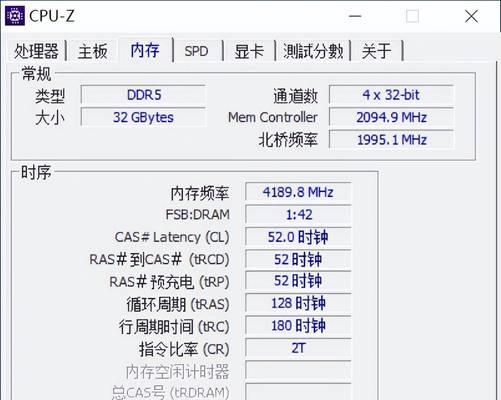Click the 内存频率 label
The image size is (501, 400).
200,193
